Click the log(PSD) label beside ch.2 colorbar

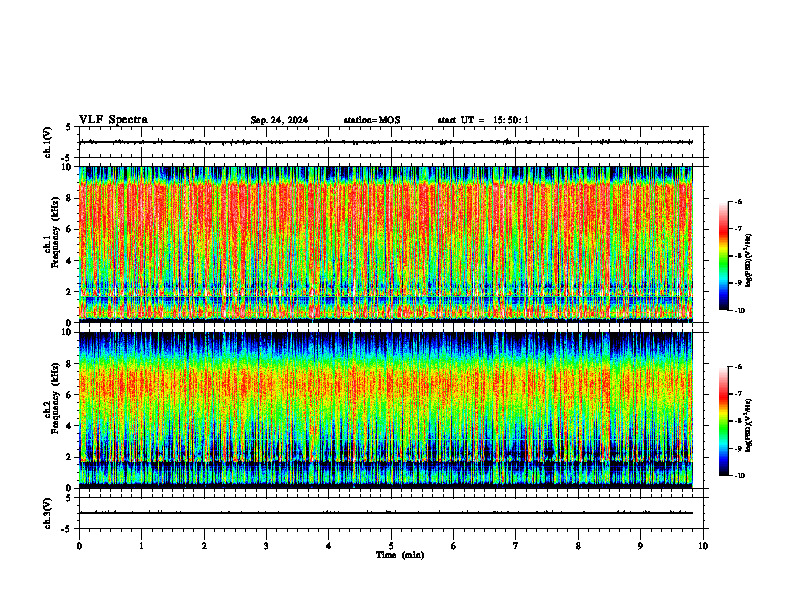coord(749,425)
